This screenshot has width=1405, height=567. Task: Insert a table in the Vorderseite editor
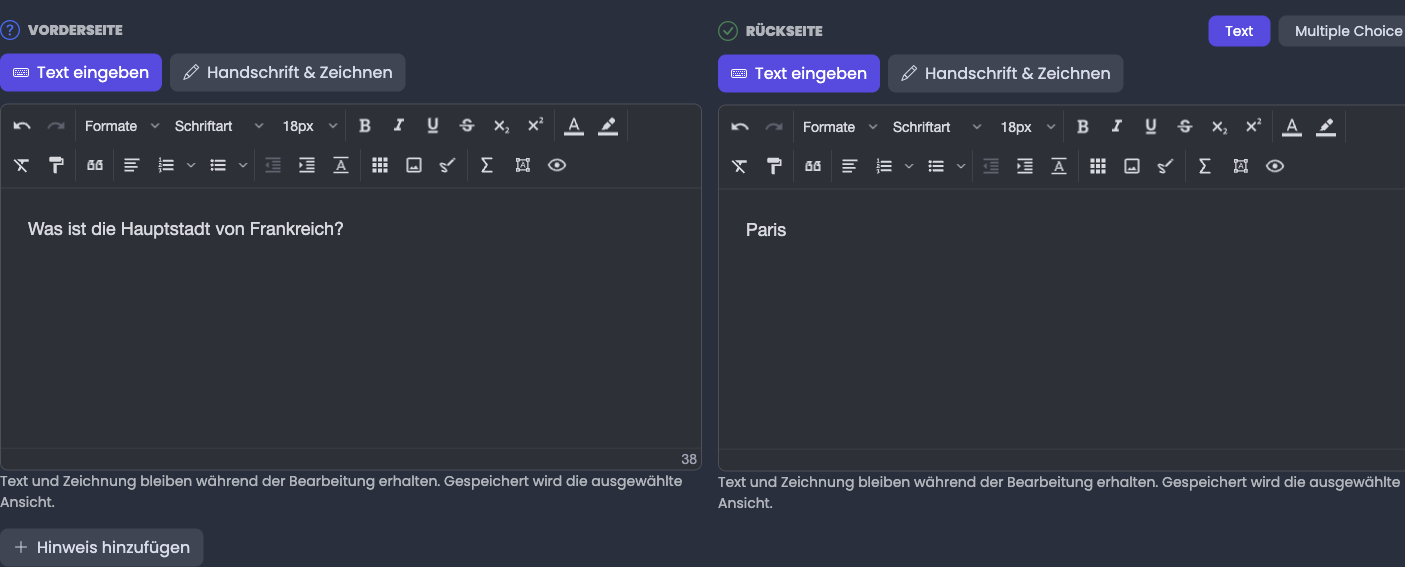[x=380, y=166]
